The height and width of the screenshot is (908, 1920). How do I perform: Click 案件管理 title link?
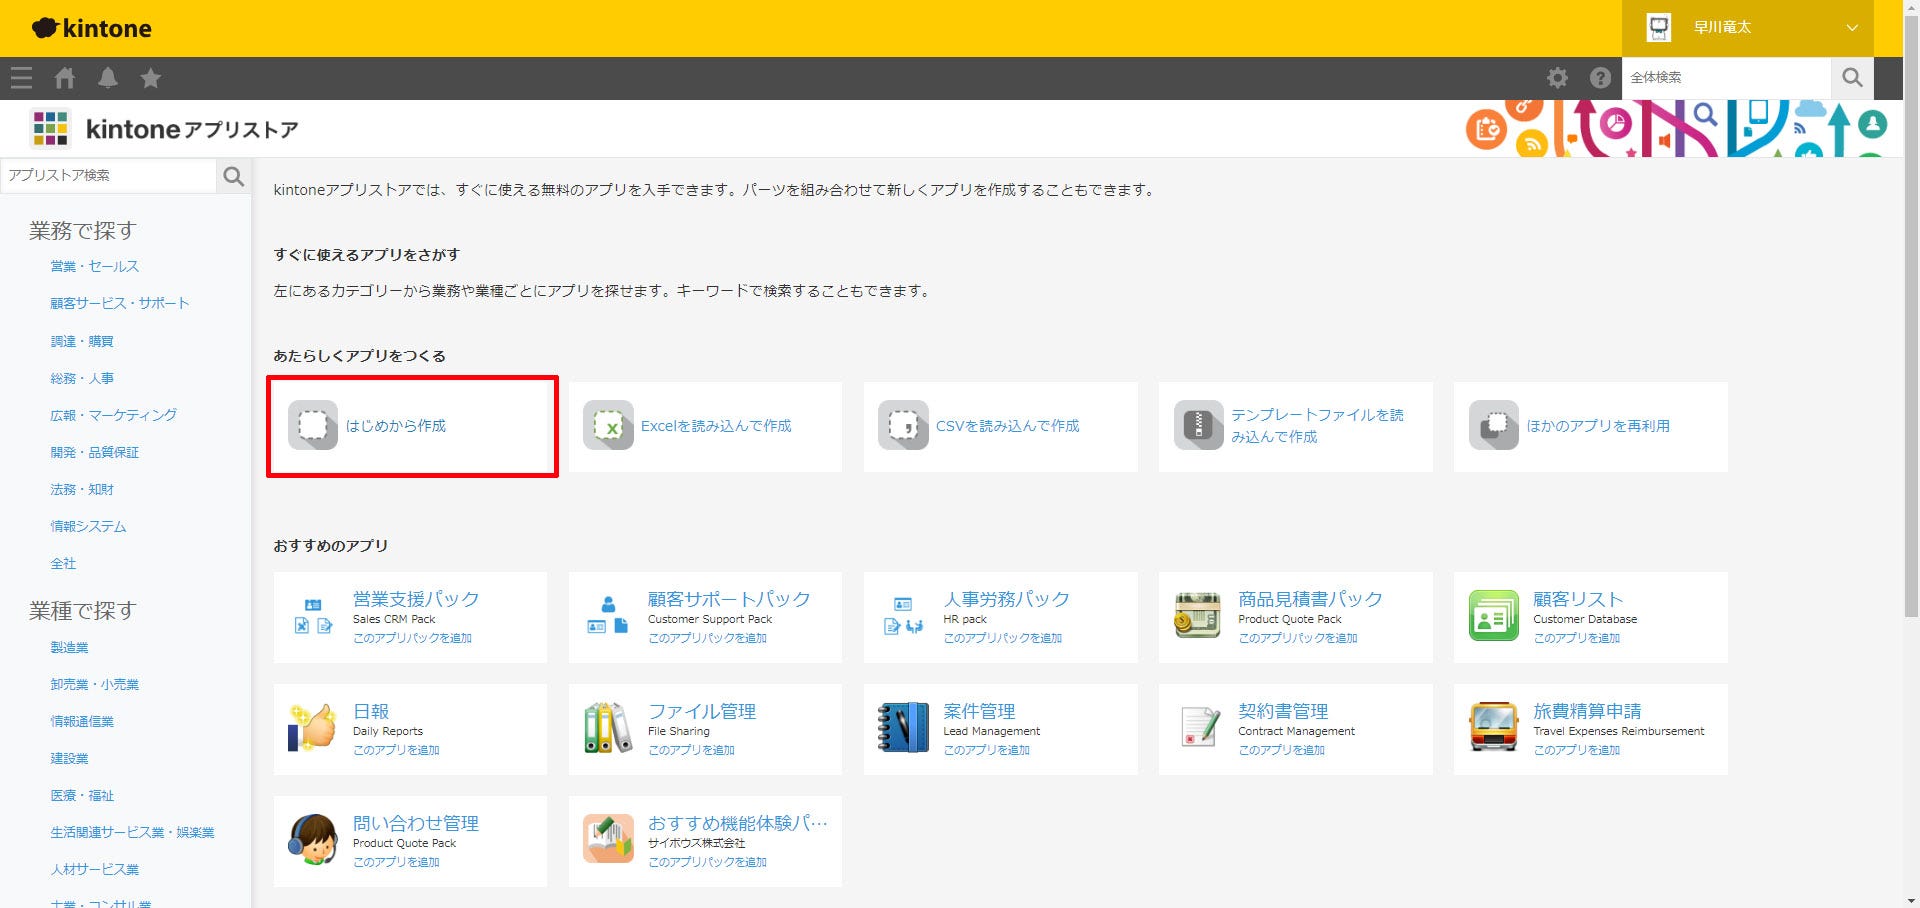click(979, 711)
